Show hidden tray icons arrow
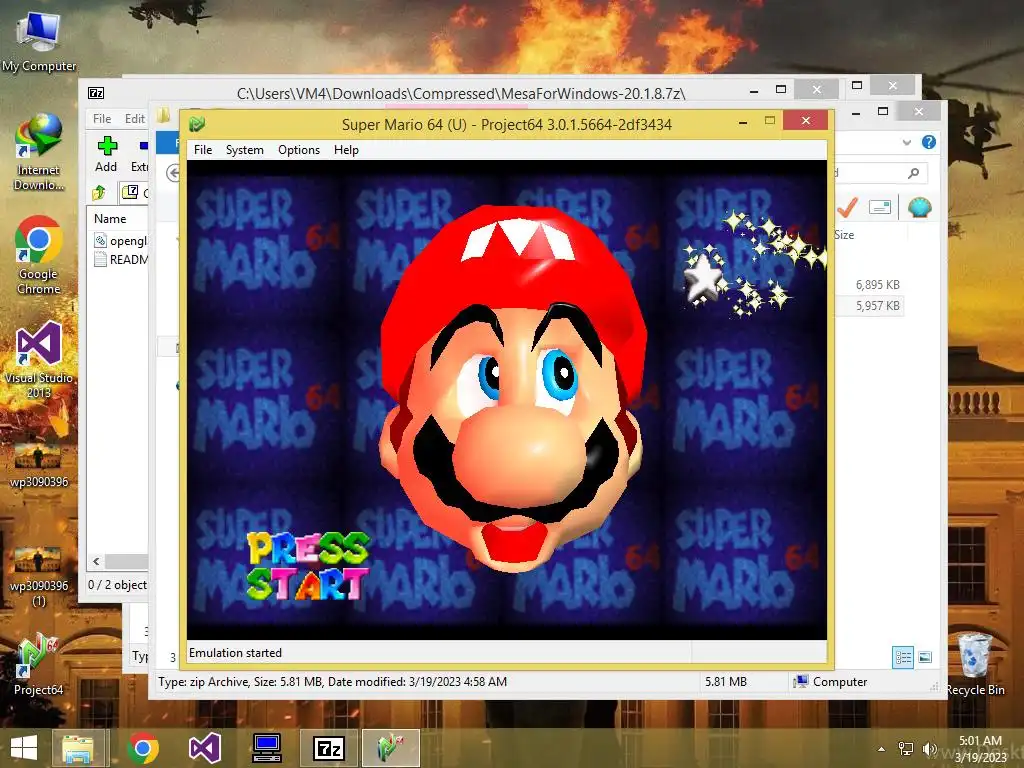Image resolution: width=1024 pixels, height=768 pixels. coord(881,749)
